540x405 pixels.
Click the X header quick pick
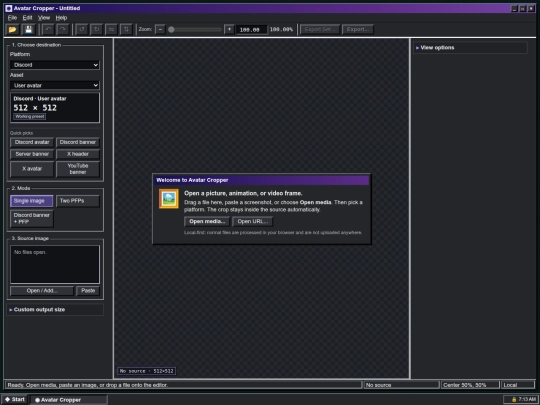78,154
